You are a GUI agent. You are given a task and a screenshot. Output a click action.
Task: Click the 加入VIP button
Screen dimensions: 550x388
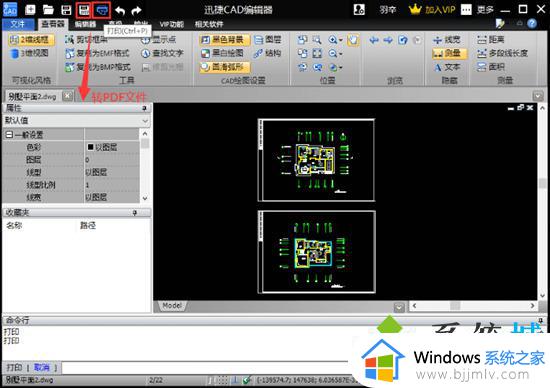coord(432,10)
